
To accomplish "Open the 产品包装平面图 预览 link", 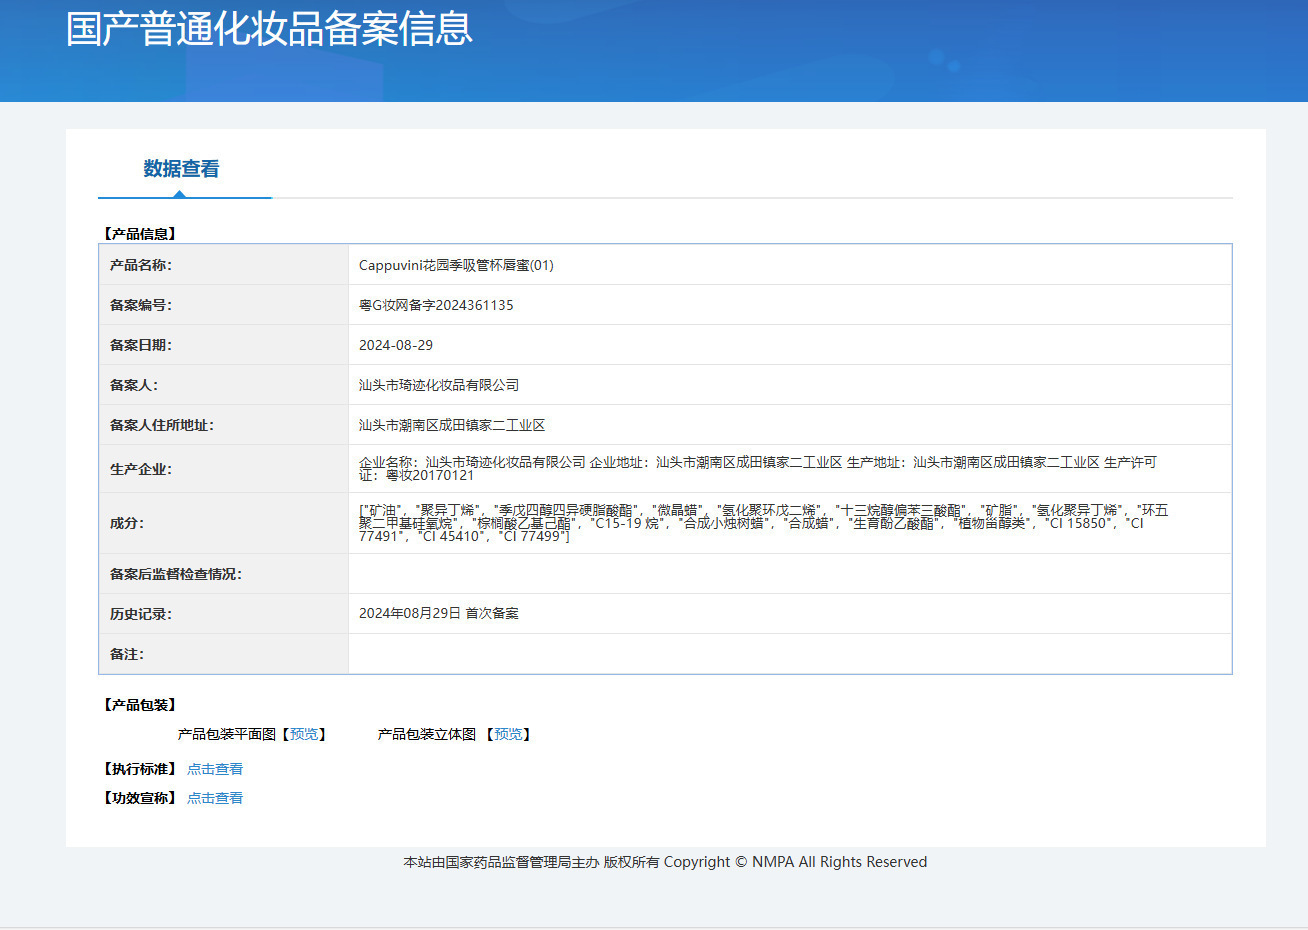I will tap(303, 734).
